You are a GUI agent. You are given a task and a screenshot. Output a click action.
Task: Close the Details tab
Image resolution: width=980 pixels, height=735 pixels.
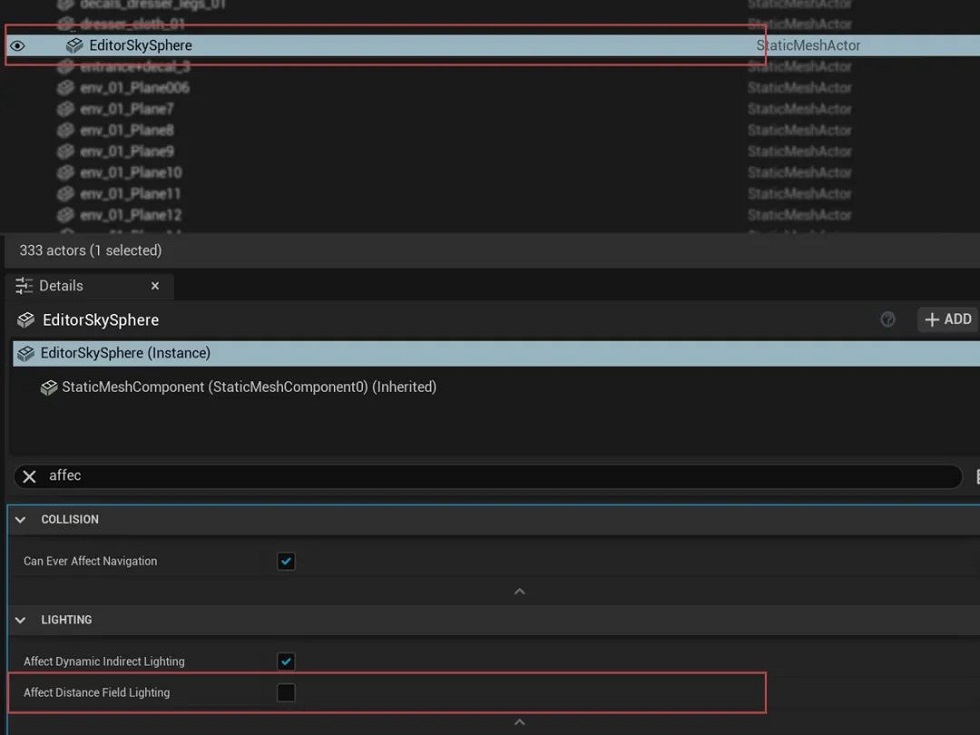point(155,286)
